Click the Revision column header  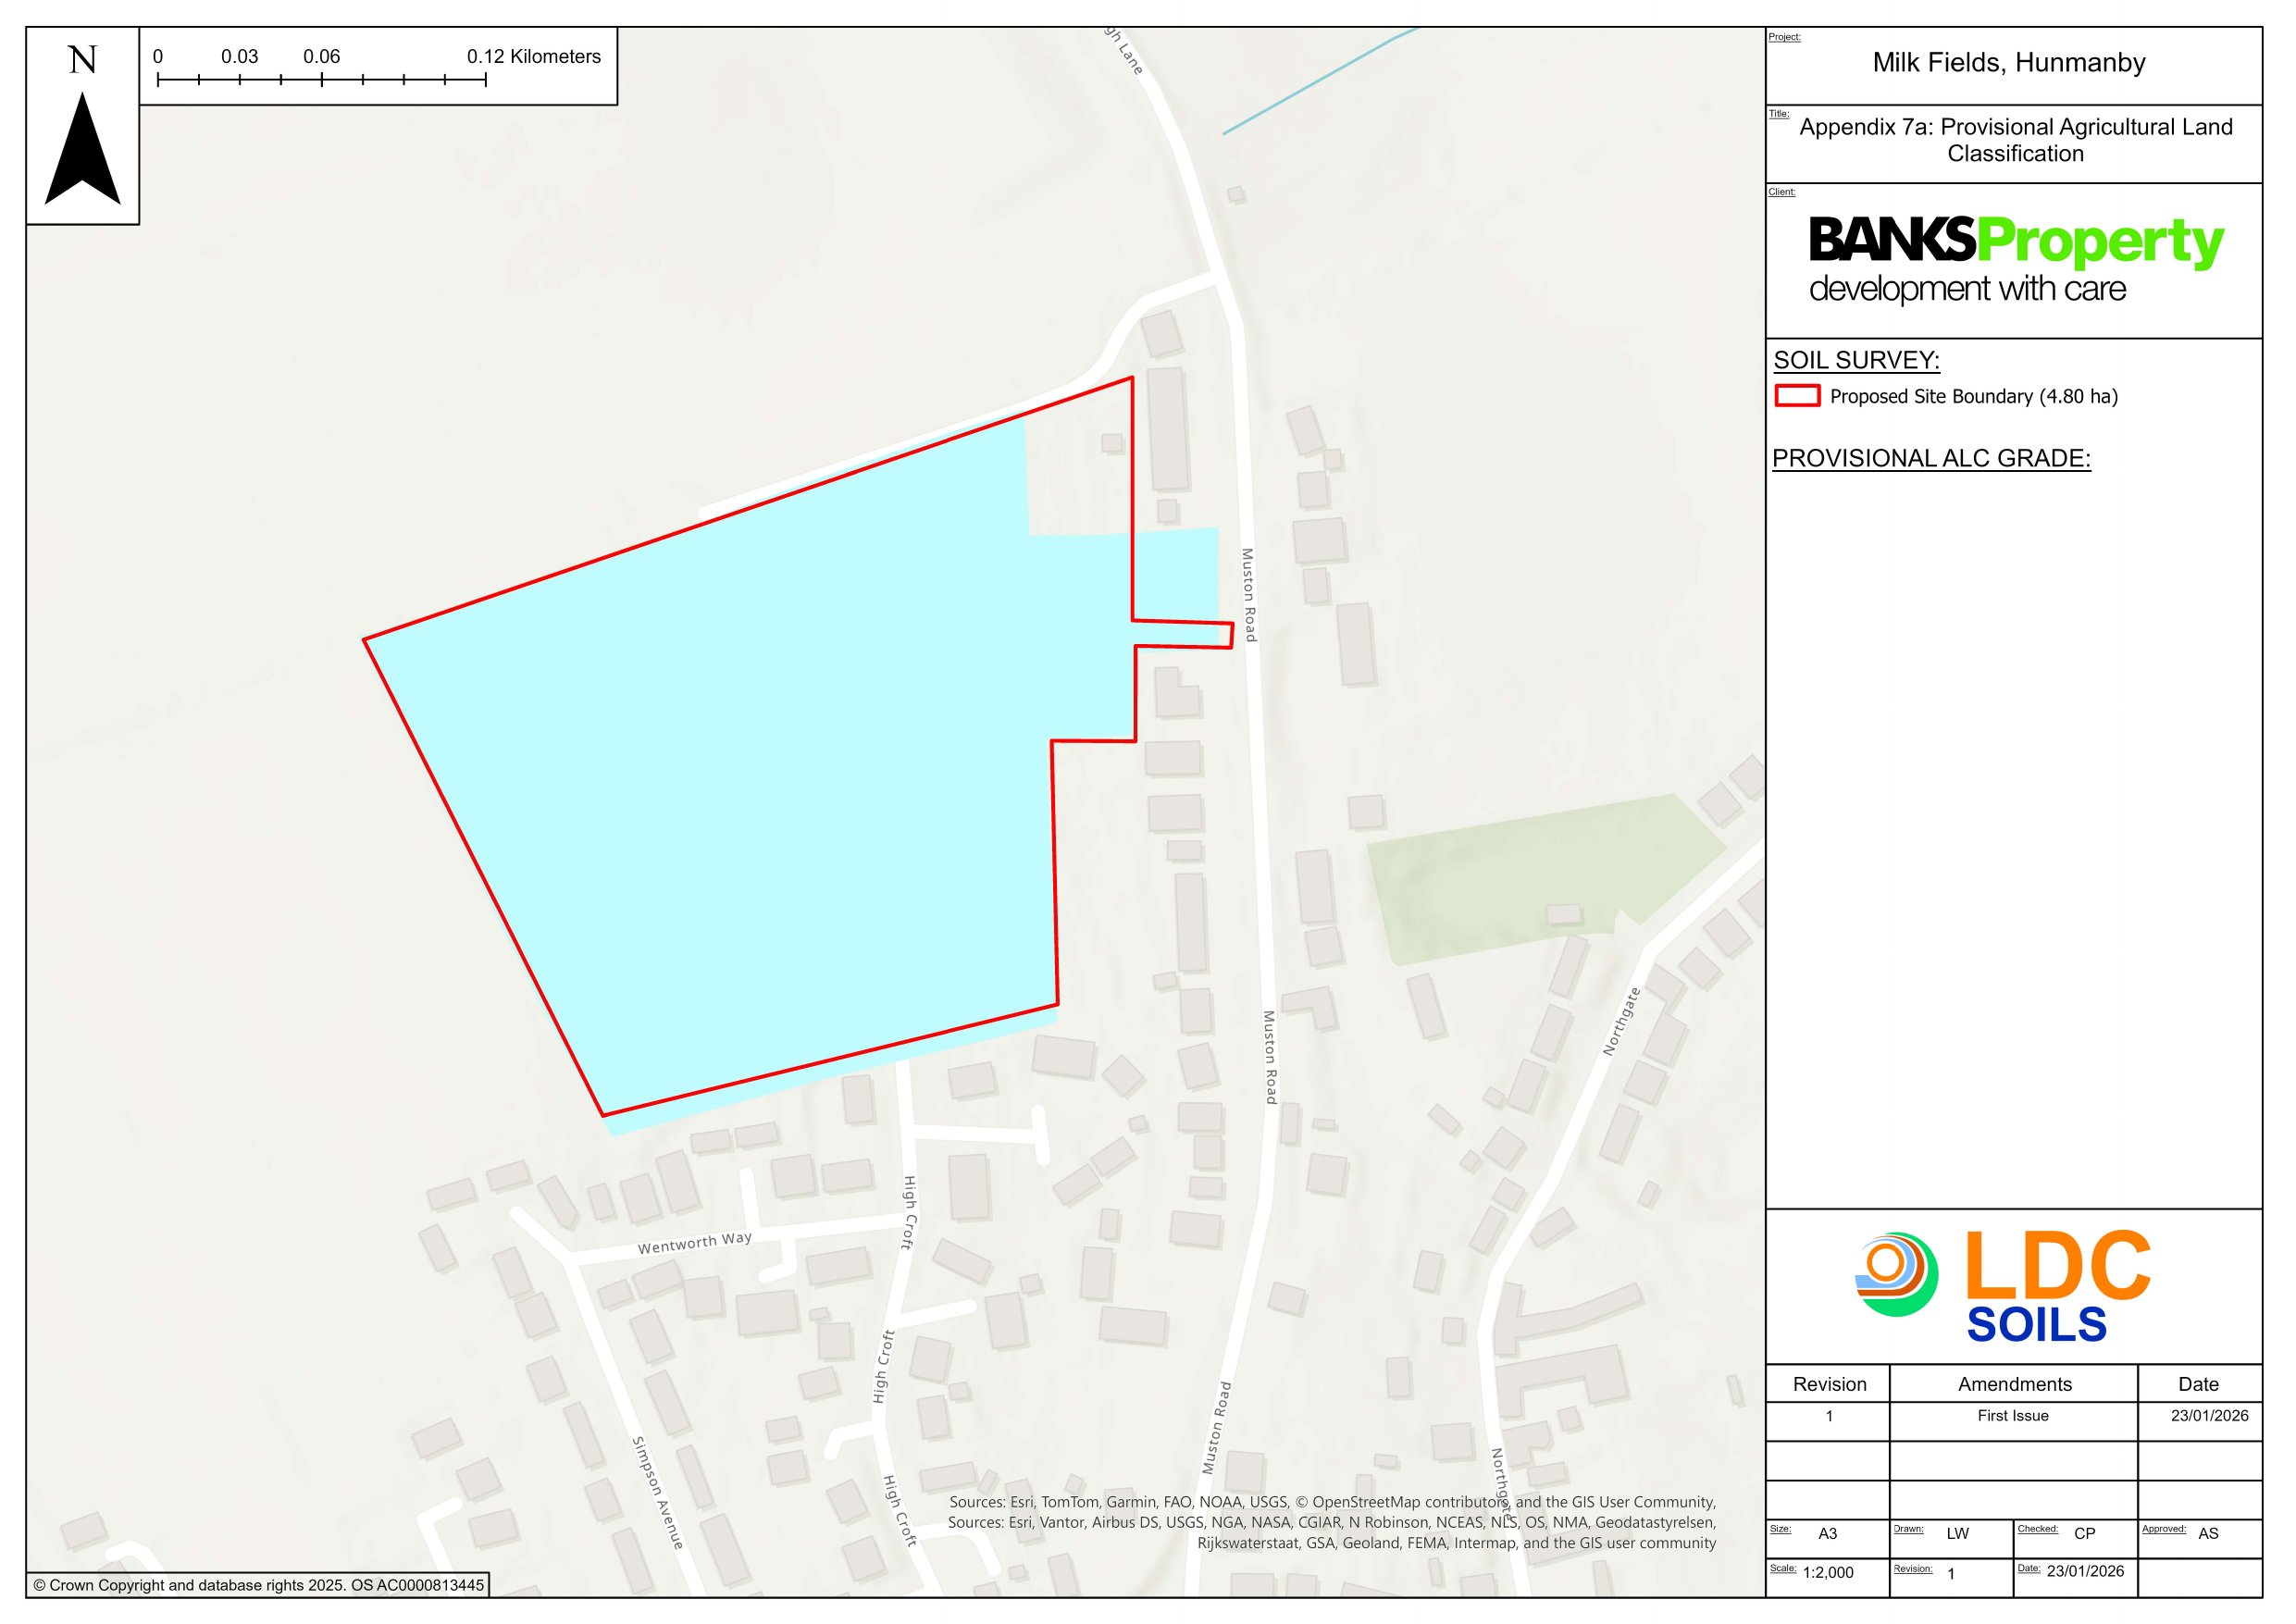pyautogui.click(x=1828, y=1384)
